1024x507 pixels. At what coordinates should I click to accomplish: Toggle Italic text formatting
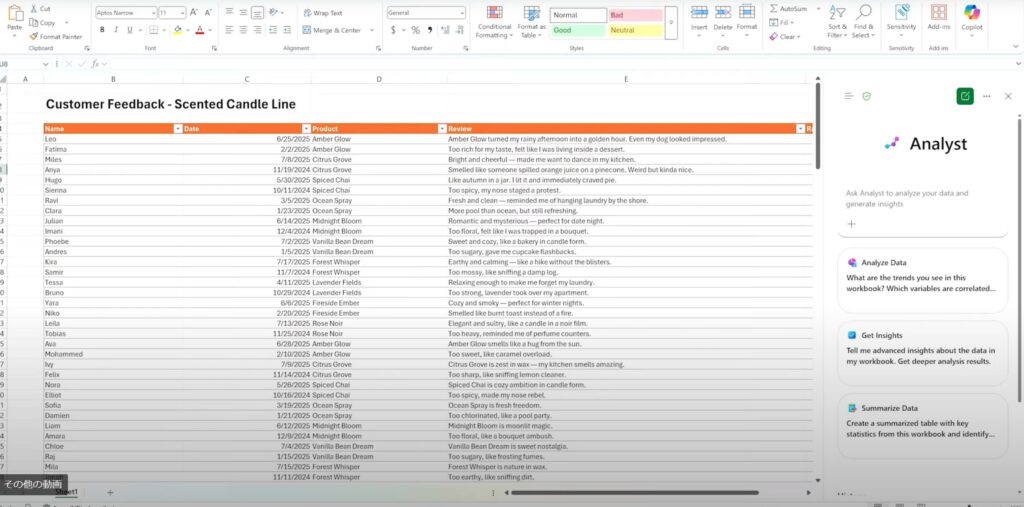pyautogui.click(x=114, y=30)
